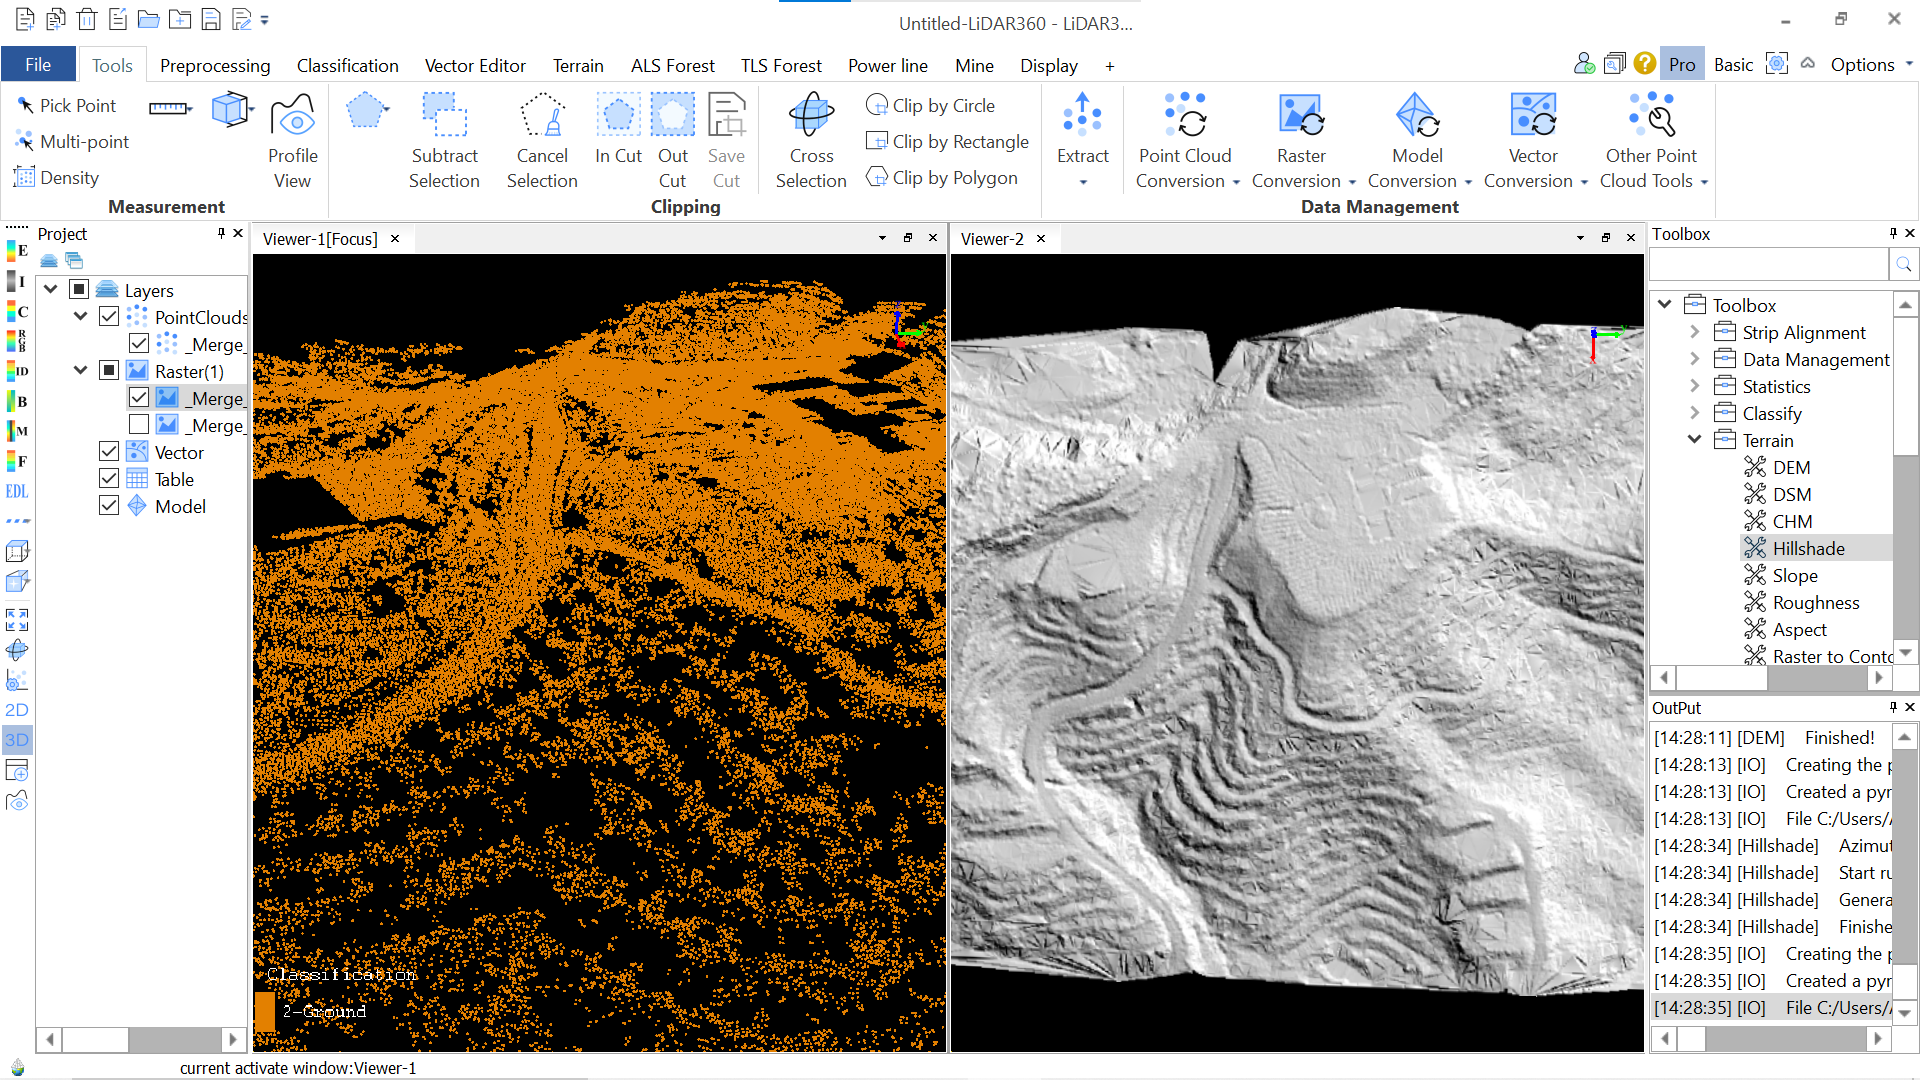This screenshot has height=1080, width=1920.
Task: Select the Cross Selection tool
Action: (x=810, y=140)
